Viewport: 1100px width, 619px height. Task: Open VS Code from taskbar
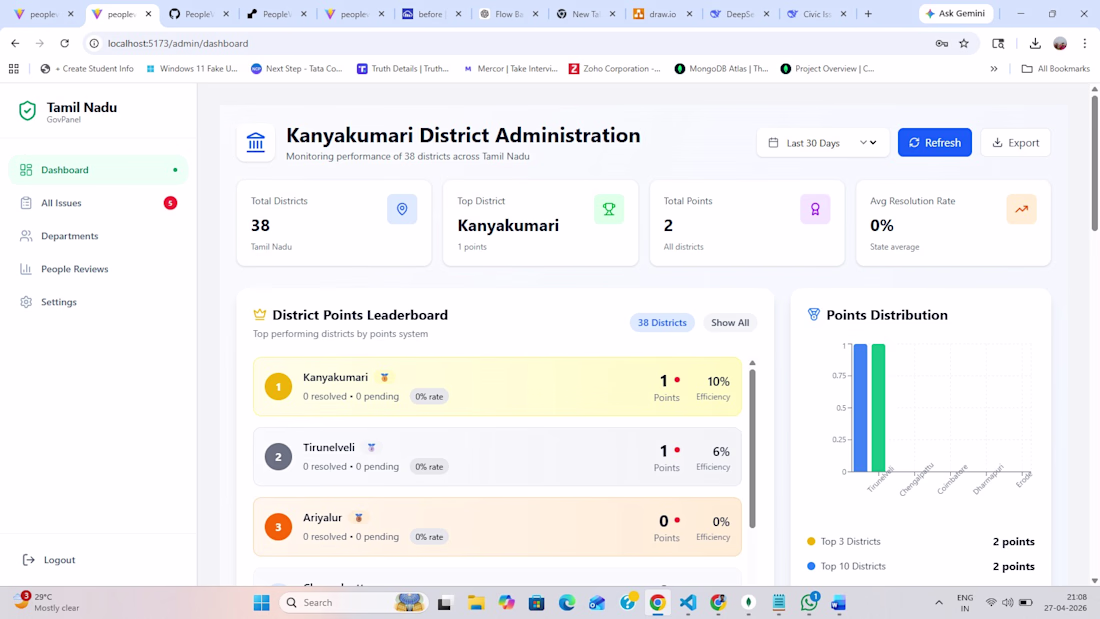tap(688, 603)
